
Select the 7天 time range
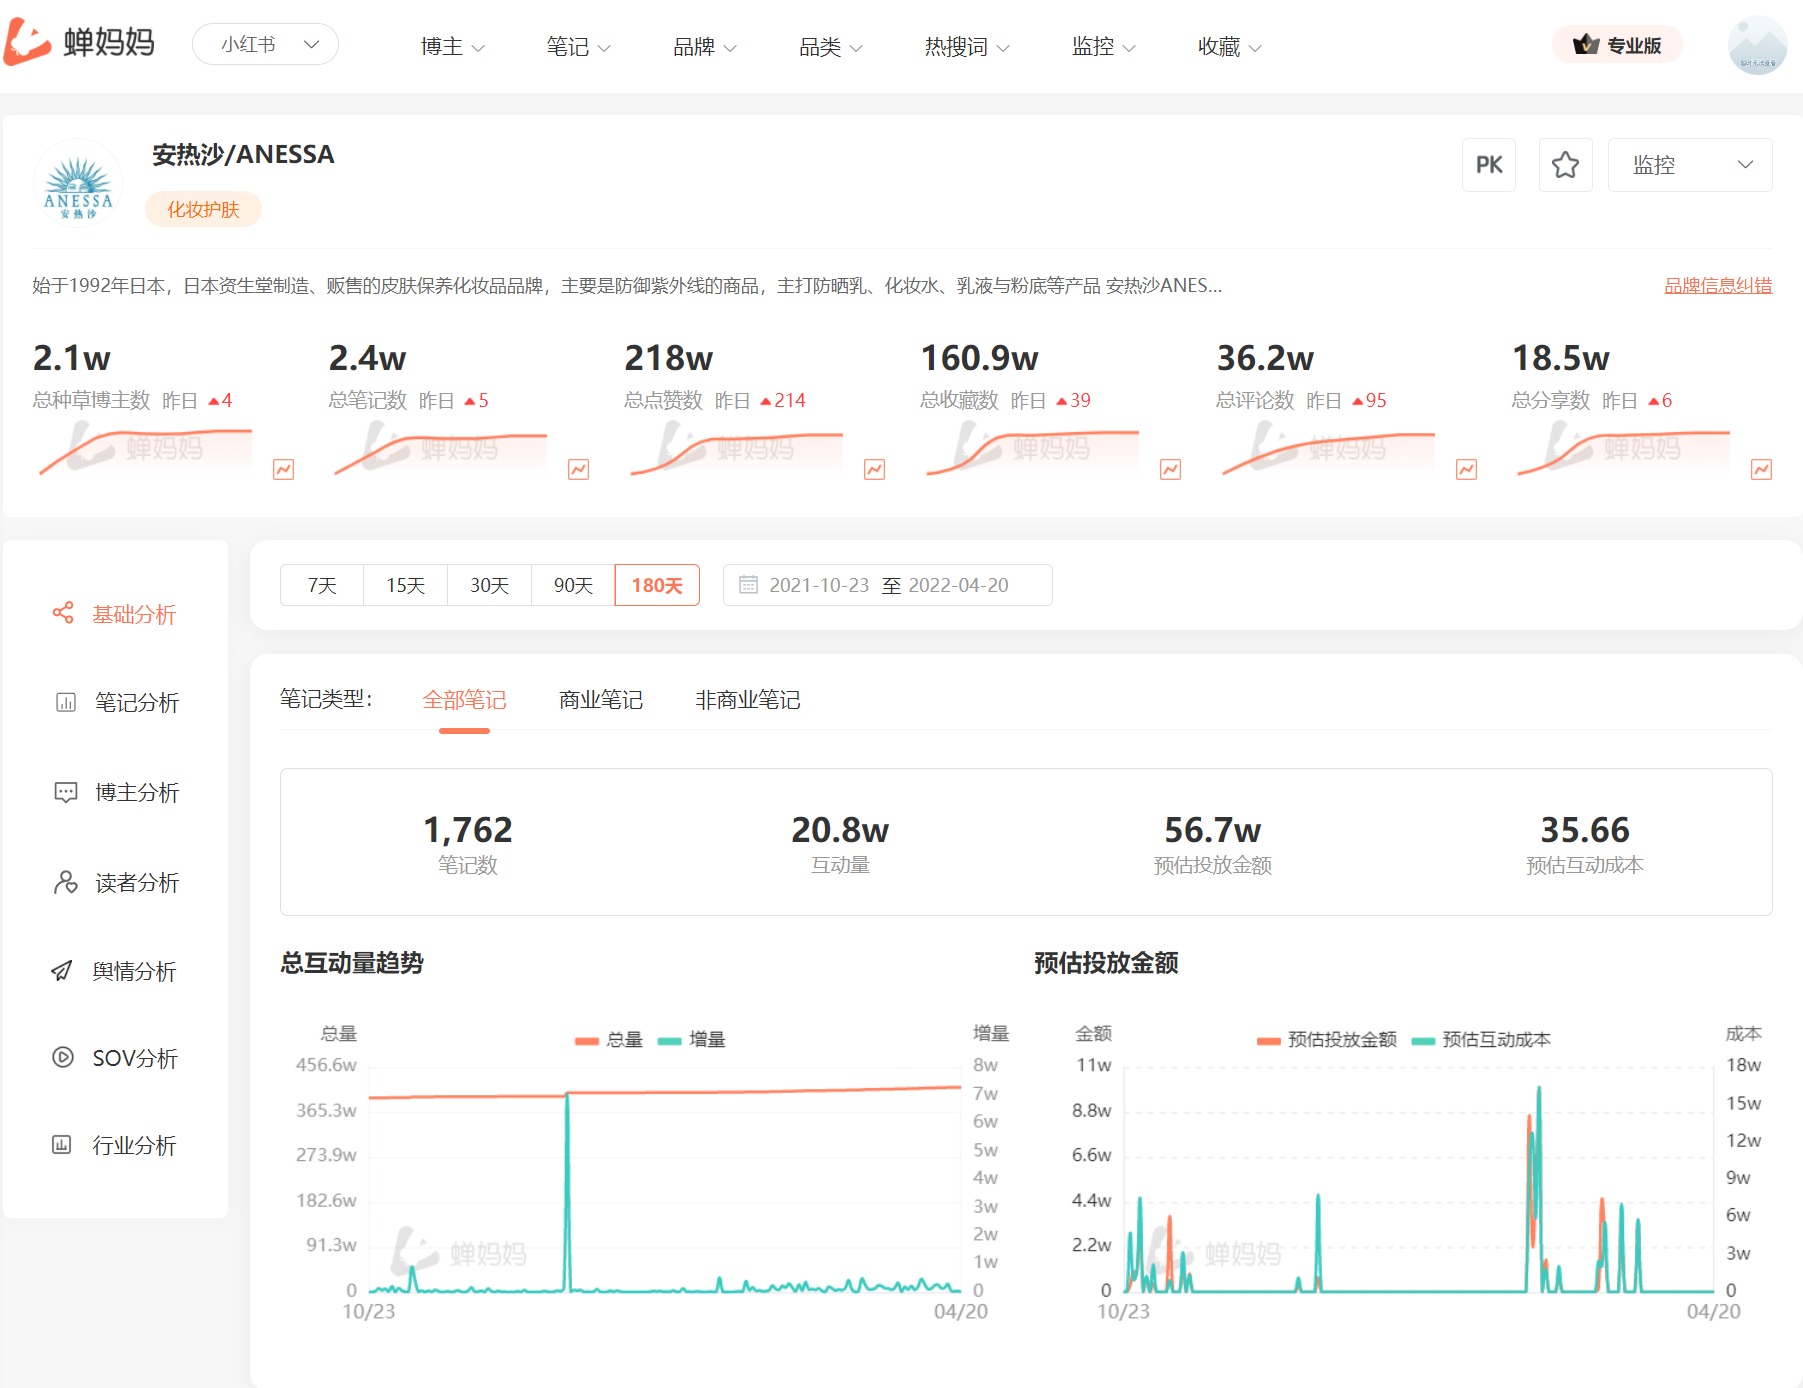click(322, 585)
